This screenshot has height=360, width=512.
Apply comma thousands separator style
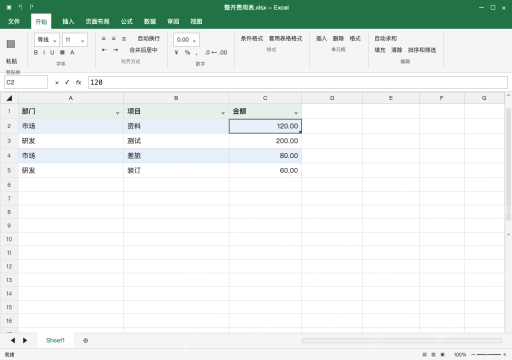pos(197,53)
